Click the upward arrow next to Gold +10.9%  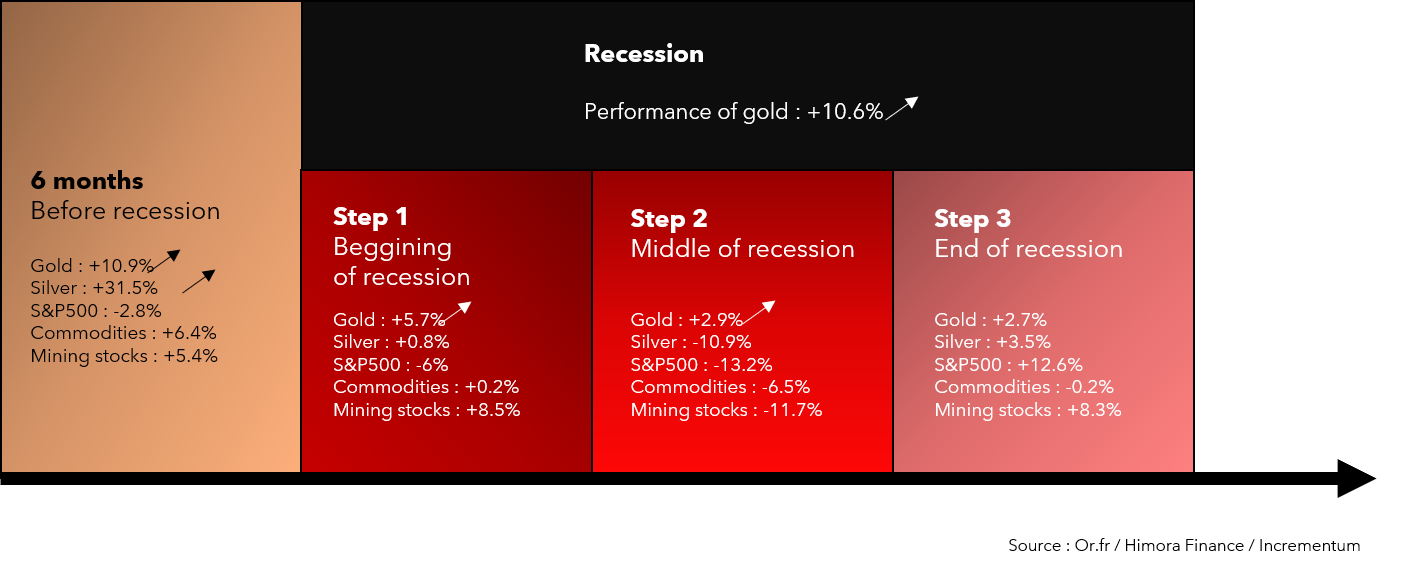point(166,261)
